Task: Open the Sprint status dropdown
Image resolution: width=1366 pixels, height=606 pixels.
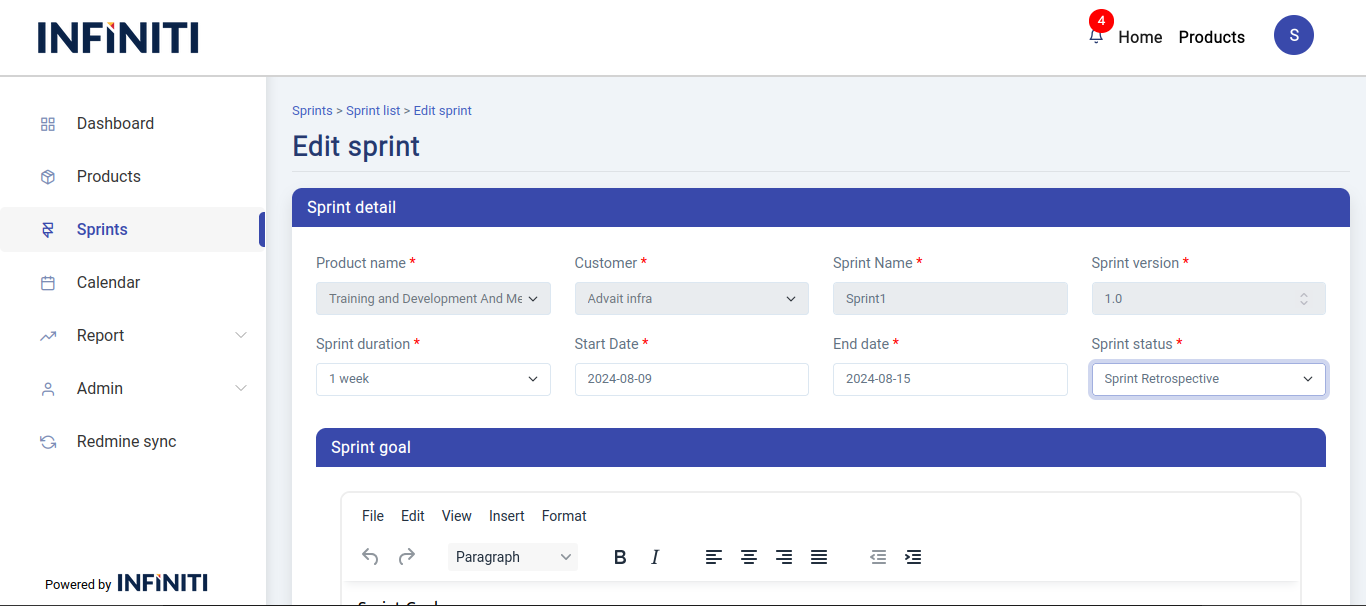Action: pyautogui.click(x=1208, y=379)
